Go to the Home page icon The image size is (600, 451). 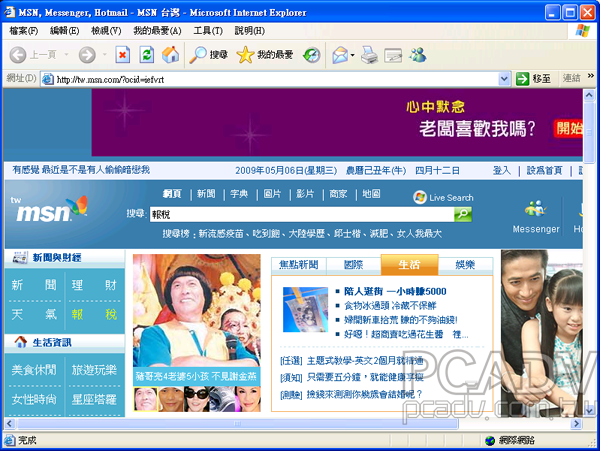tap(170, 55)
